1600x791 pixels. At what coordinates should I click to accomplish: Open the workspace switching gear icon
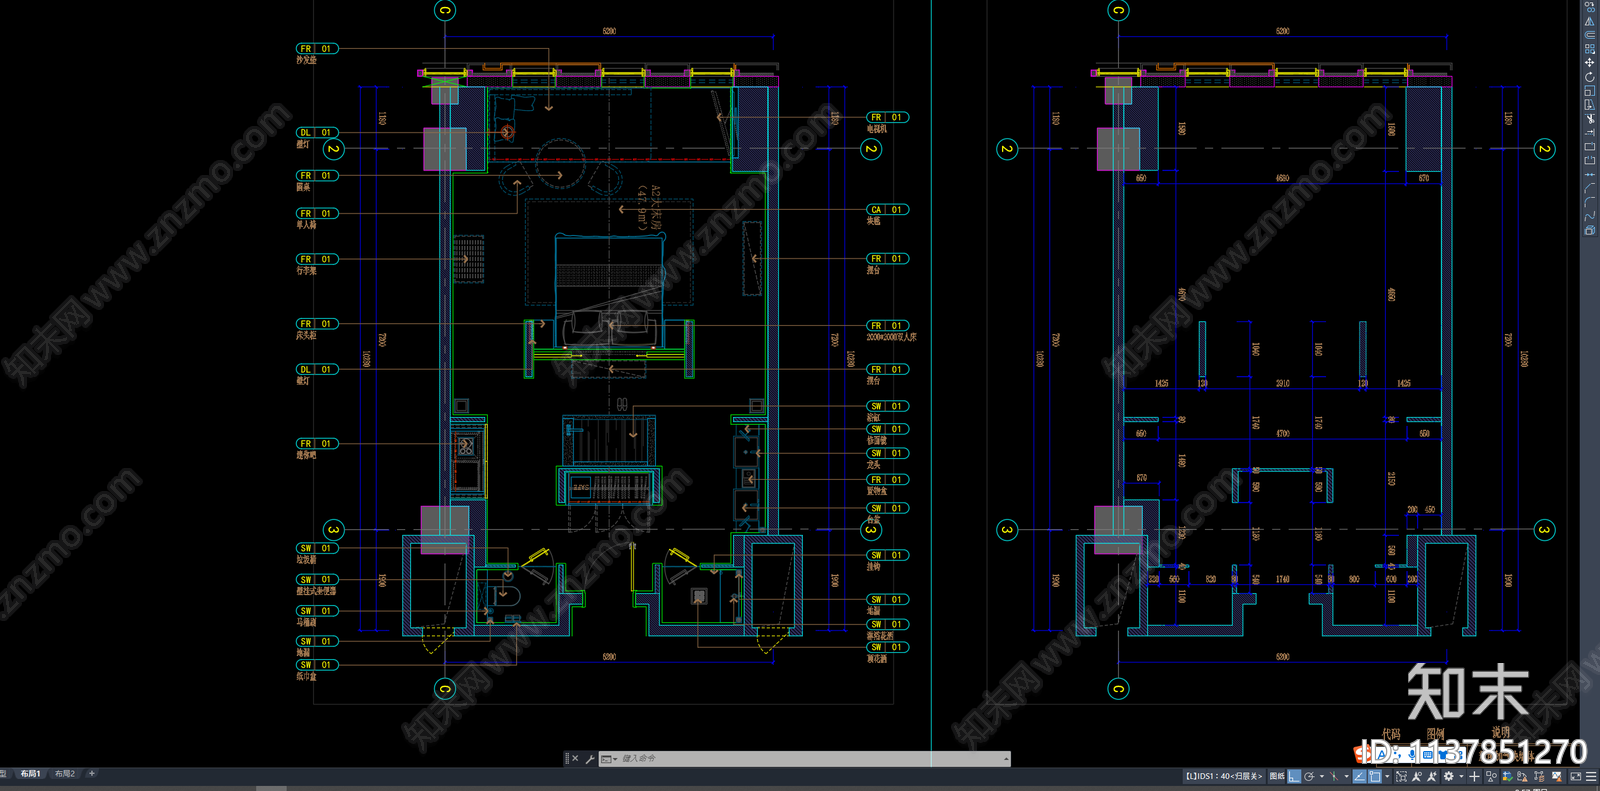1448,776
